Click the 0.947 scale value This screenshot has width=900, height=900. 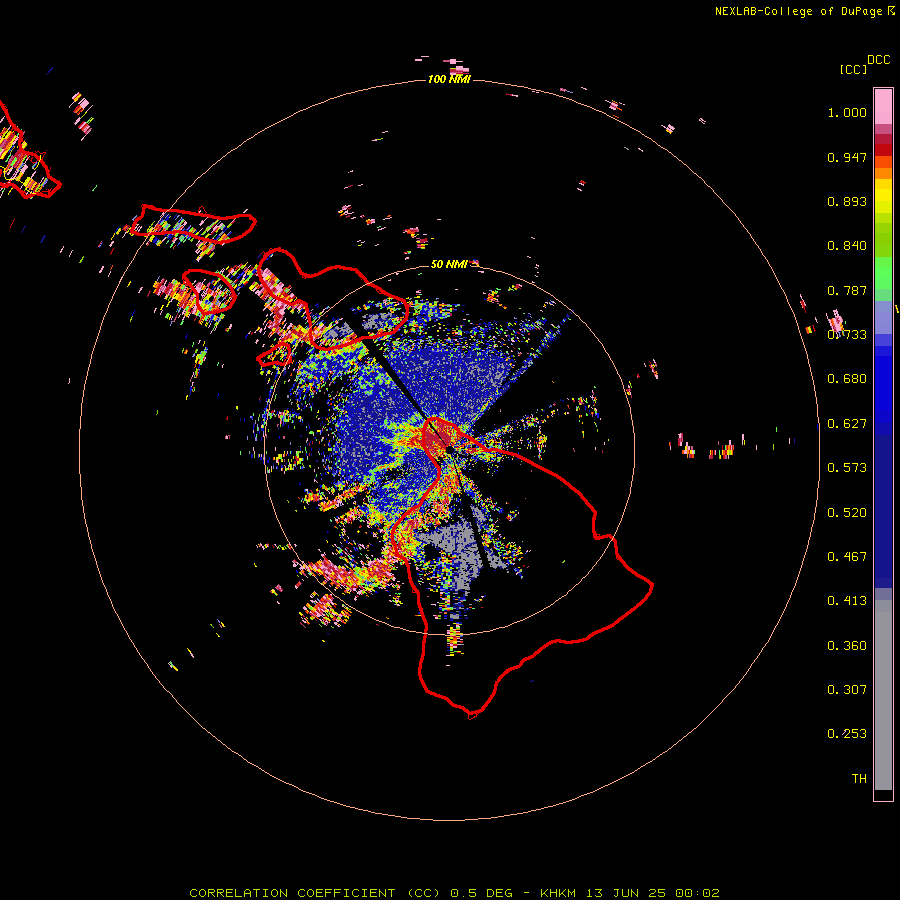(847, 157)
